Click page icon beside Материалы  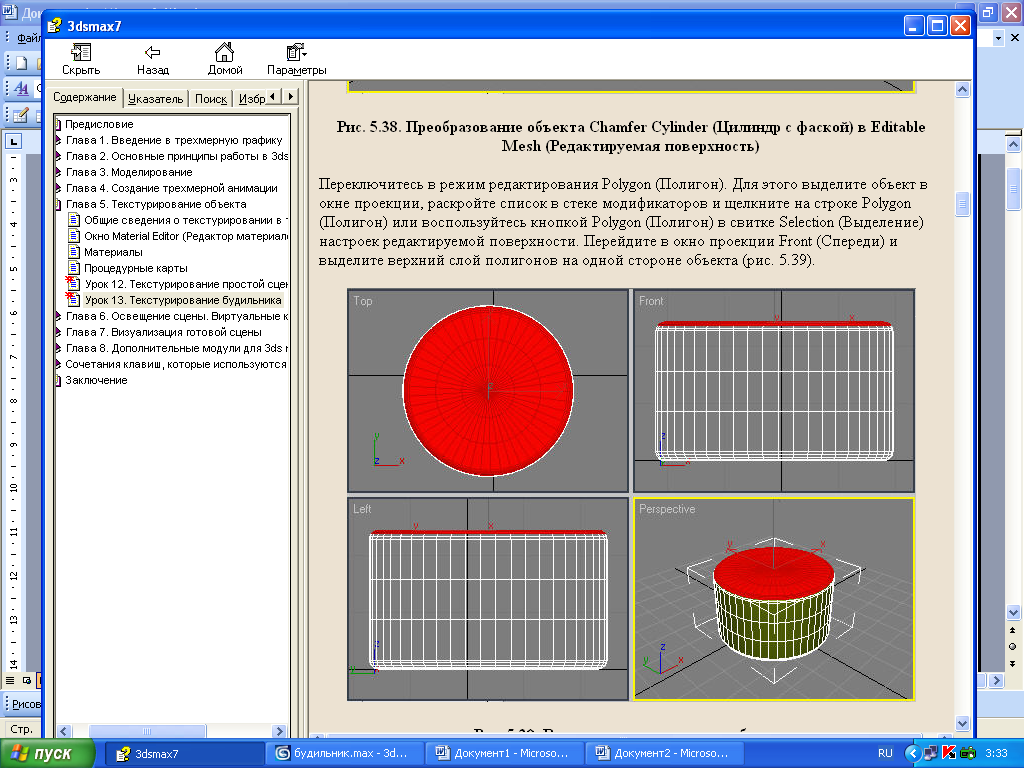[74, 251]
